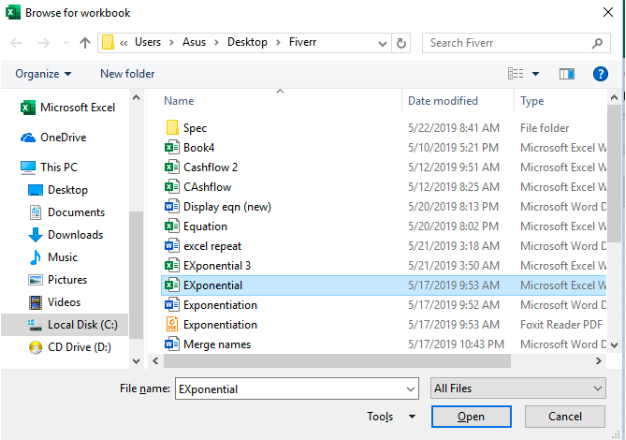626x440 pixels.
Task: Expand the File name dropdown arrow
Action: [x=410, y=389]
